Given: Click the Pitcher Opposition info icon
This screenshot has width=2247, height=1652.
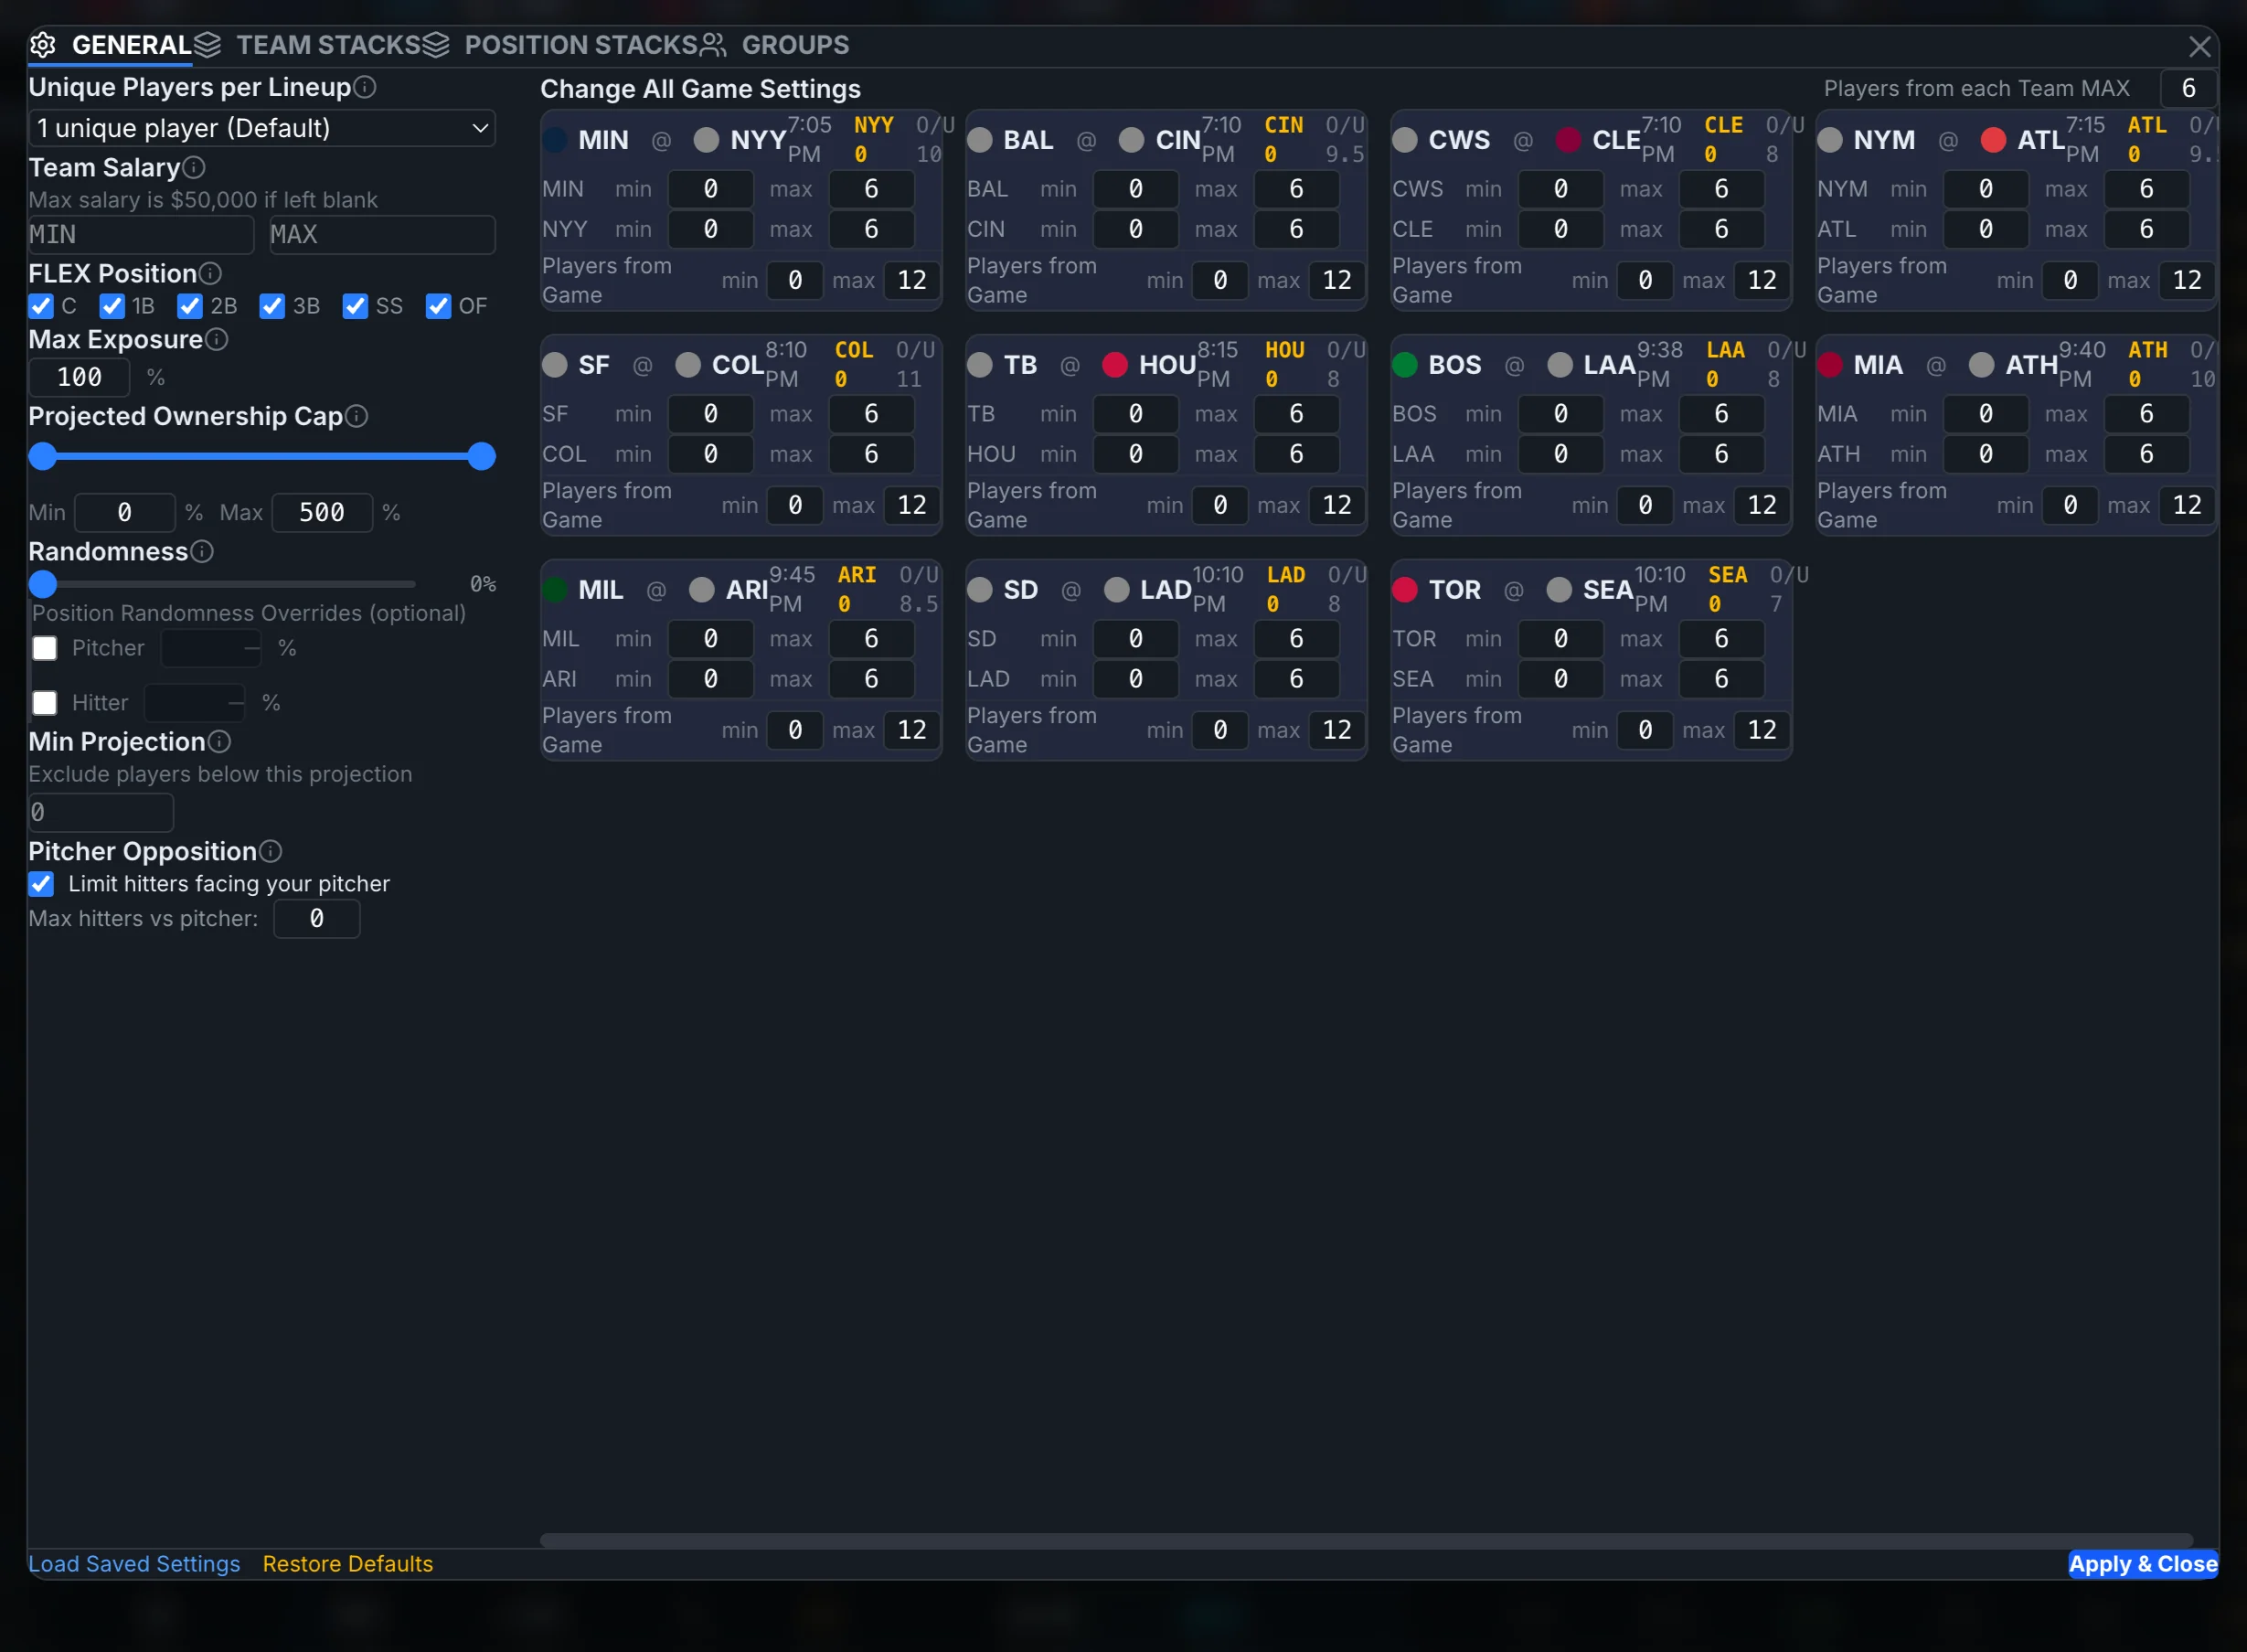Looking at the screenshot, I should coord(270,851).
